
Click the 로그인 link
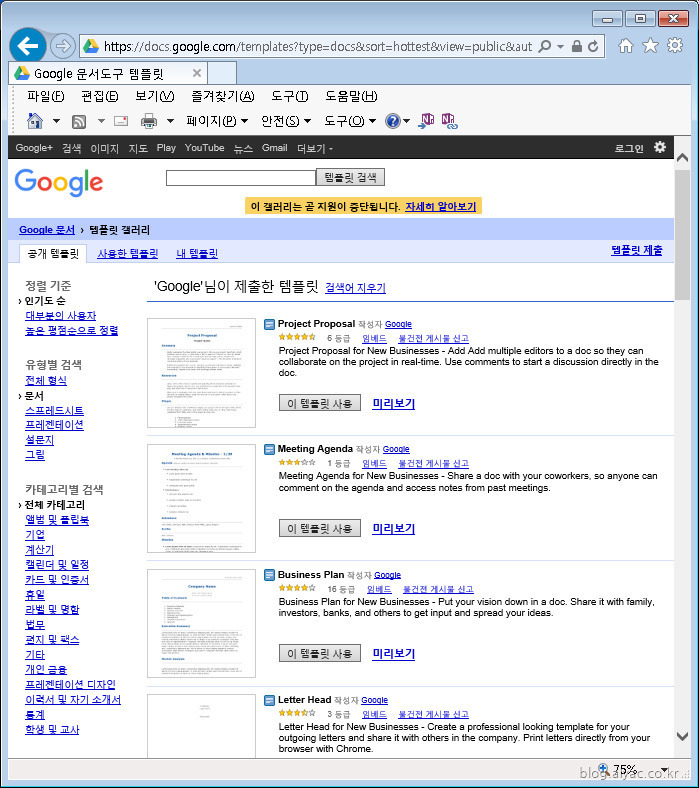click(629, 148)
